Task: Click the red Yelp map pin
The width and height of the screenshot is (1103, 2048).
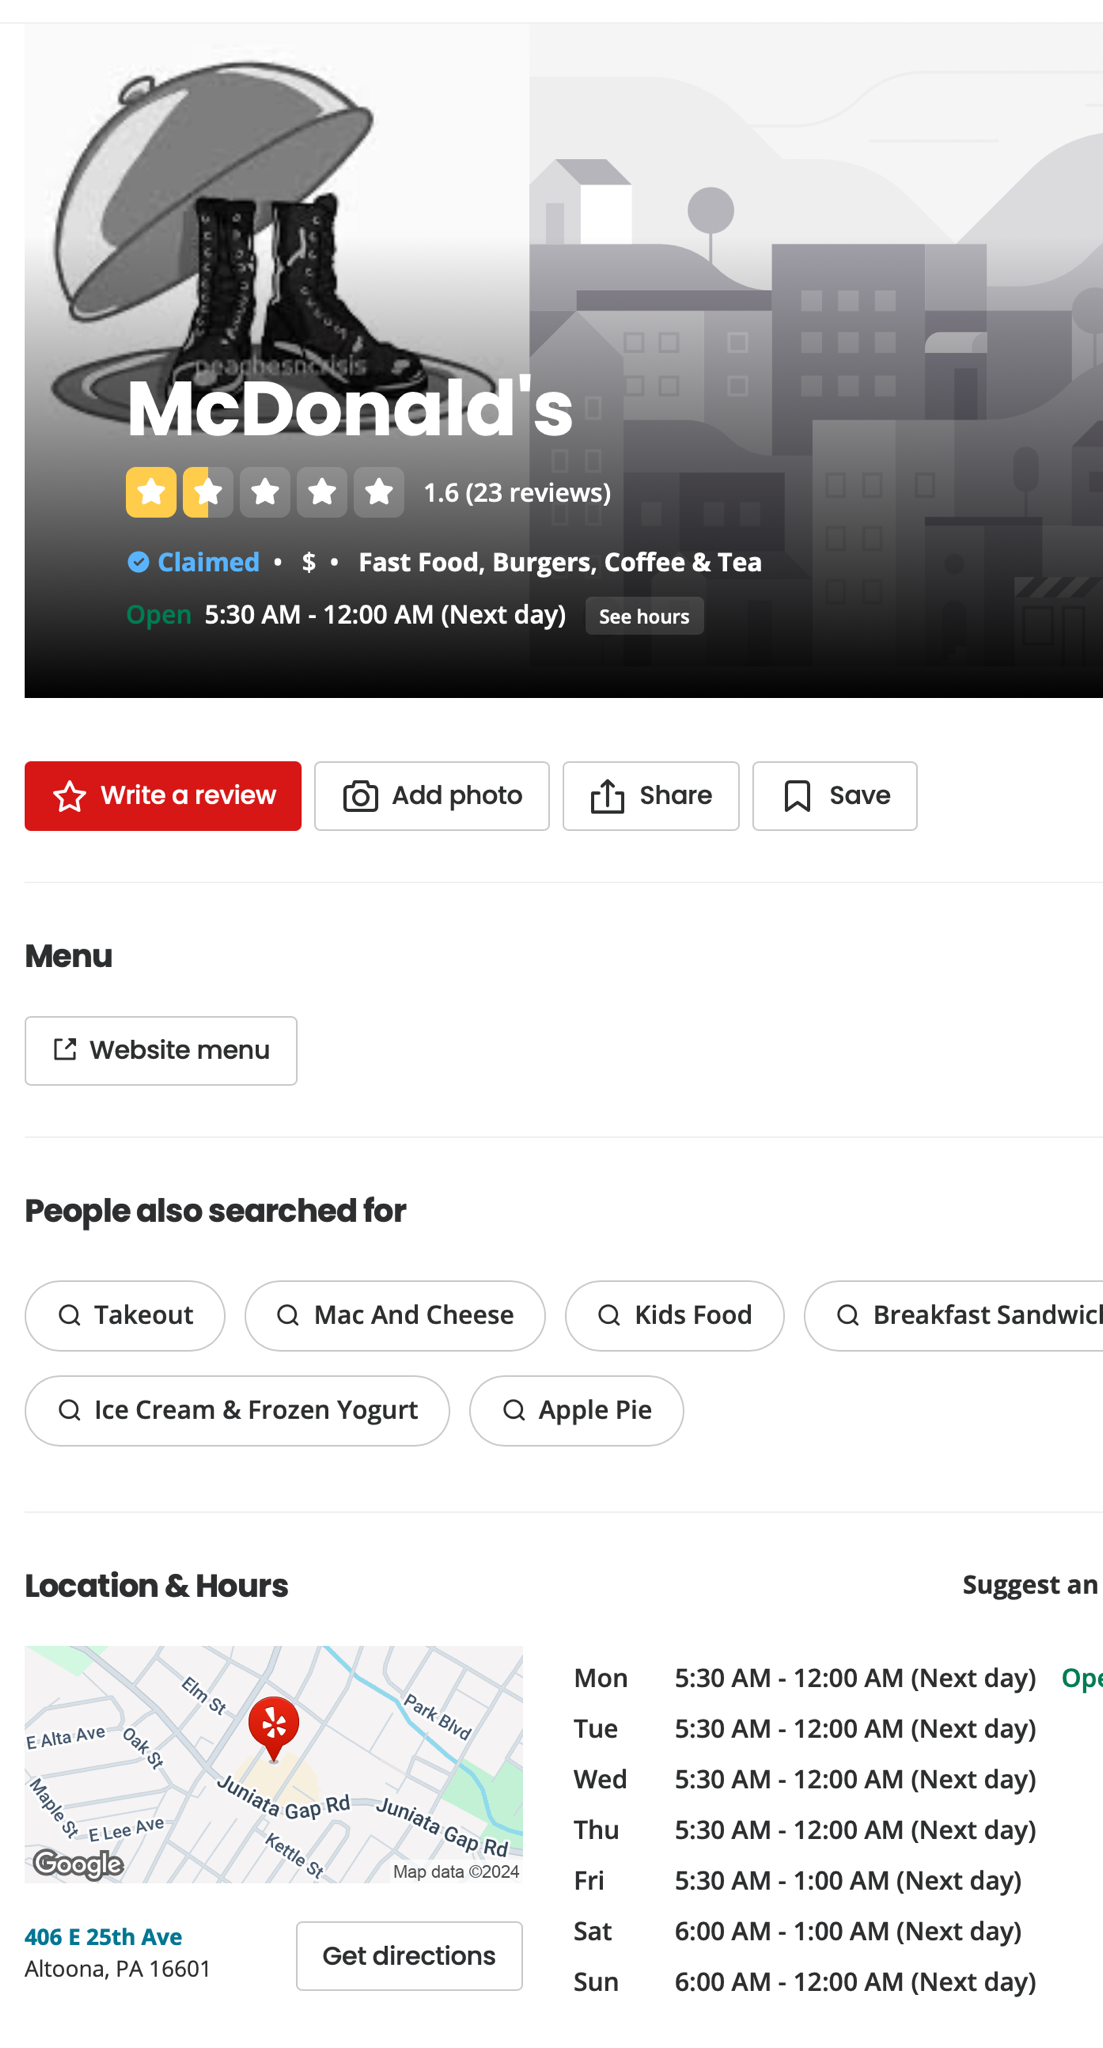Action: (273, 1729)
